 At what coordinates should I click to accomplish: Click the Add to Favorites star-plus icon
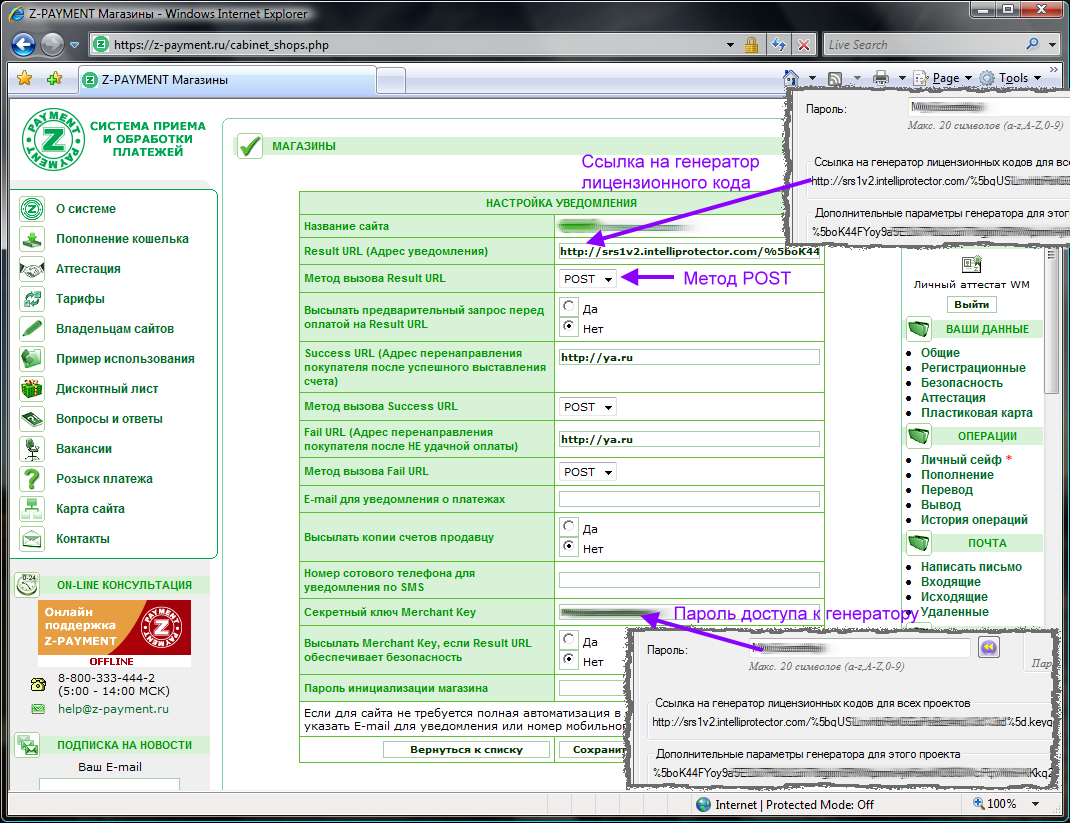55,78
